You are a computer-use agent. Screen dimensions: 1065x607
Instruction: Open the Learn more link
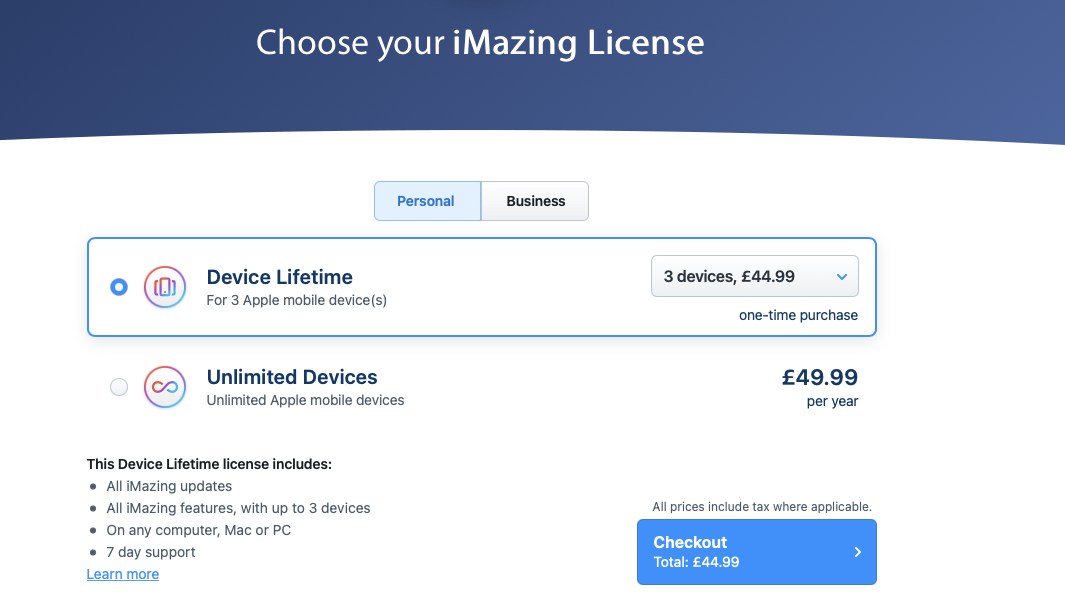pos(123,574)
